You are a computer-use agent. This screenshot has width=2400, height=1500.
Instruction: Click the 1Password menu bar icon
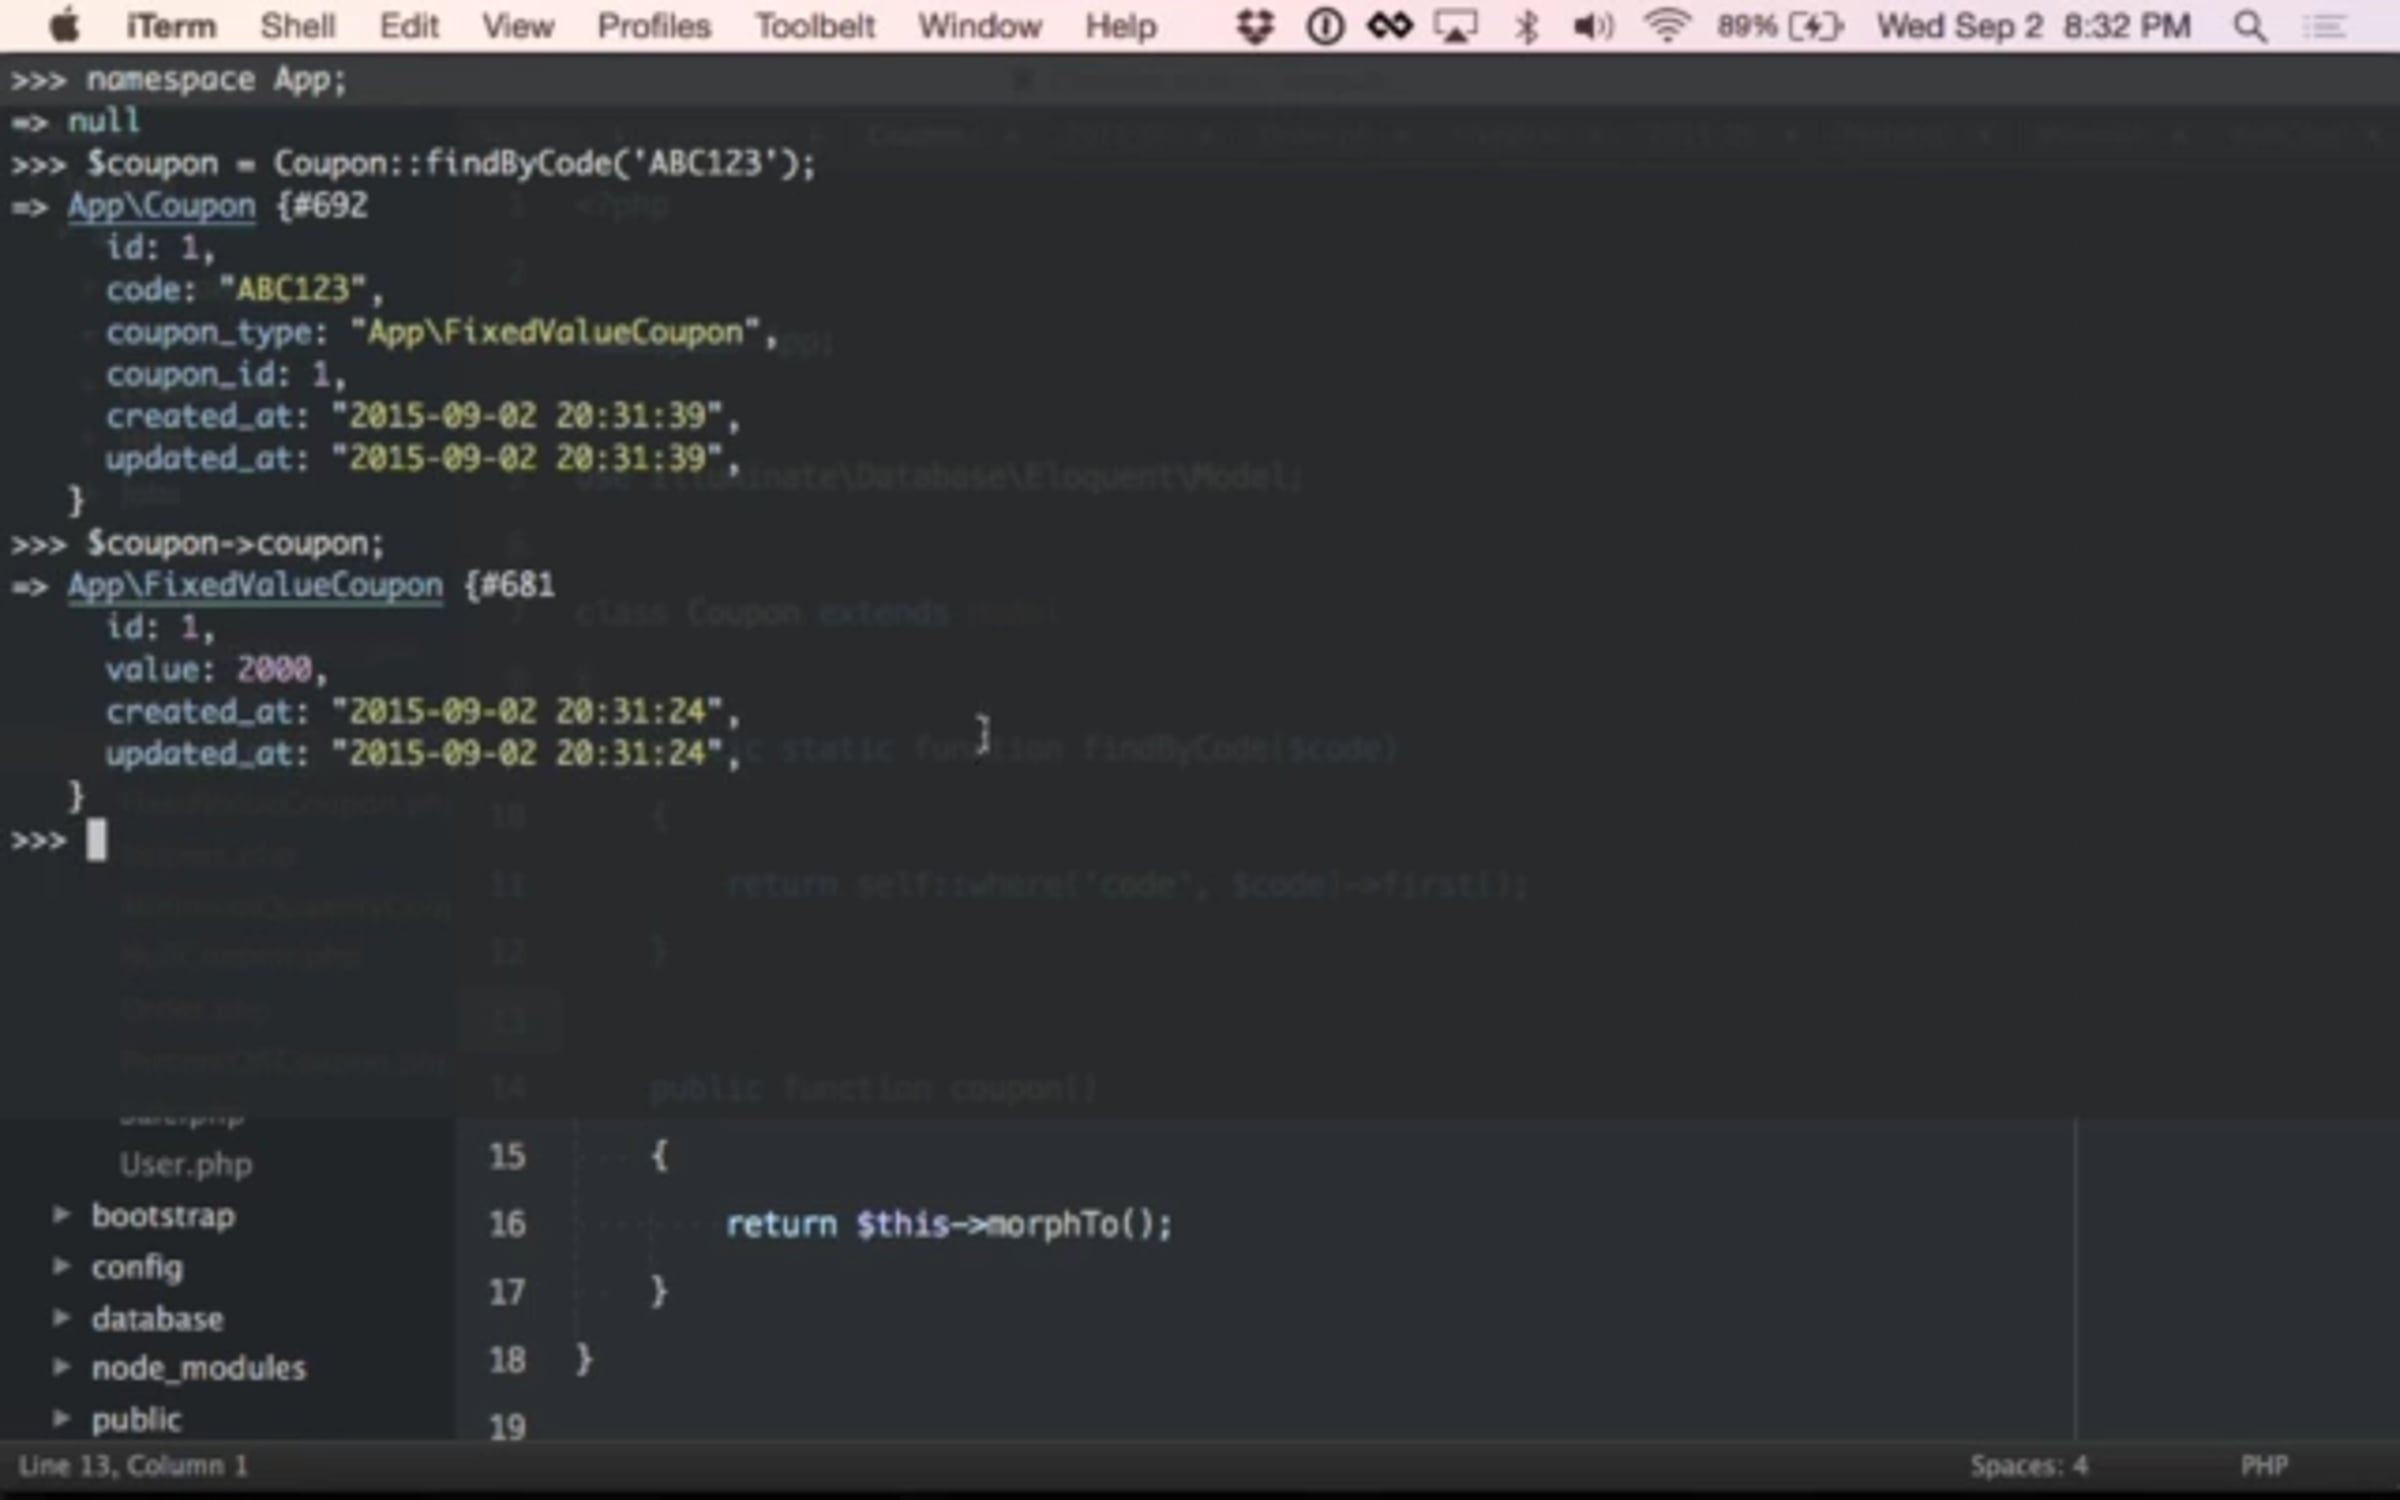(x=1324, y=26)
